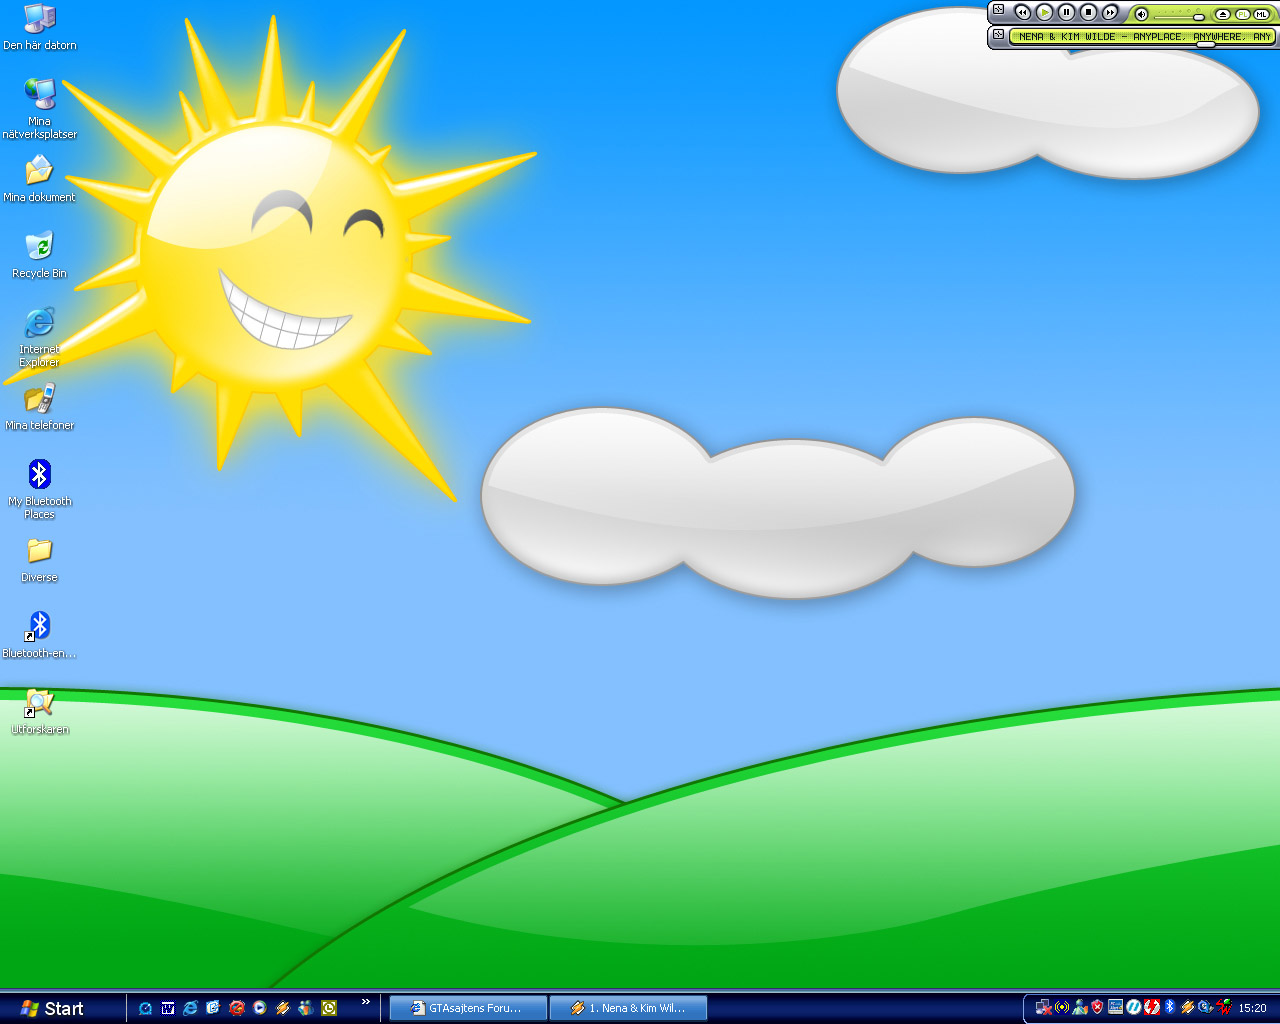Open the Mina dokument folder icon

[39, 179]
